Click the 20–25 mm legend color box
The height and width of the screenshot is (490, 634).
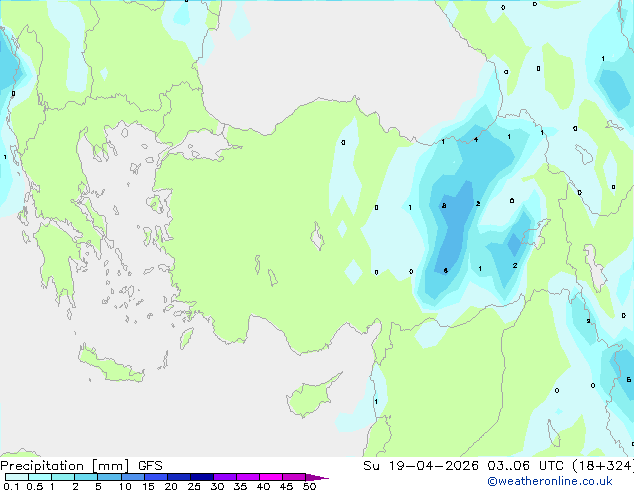179,477
